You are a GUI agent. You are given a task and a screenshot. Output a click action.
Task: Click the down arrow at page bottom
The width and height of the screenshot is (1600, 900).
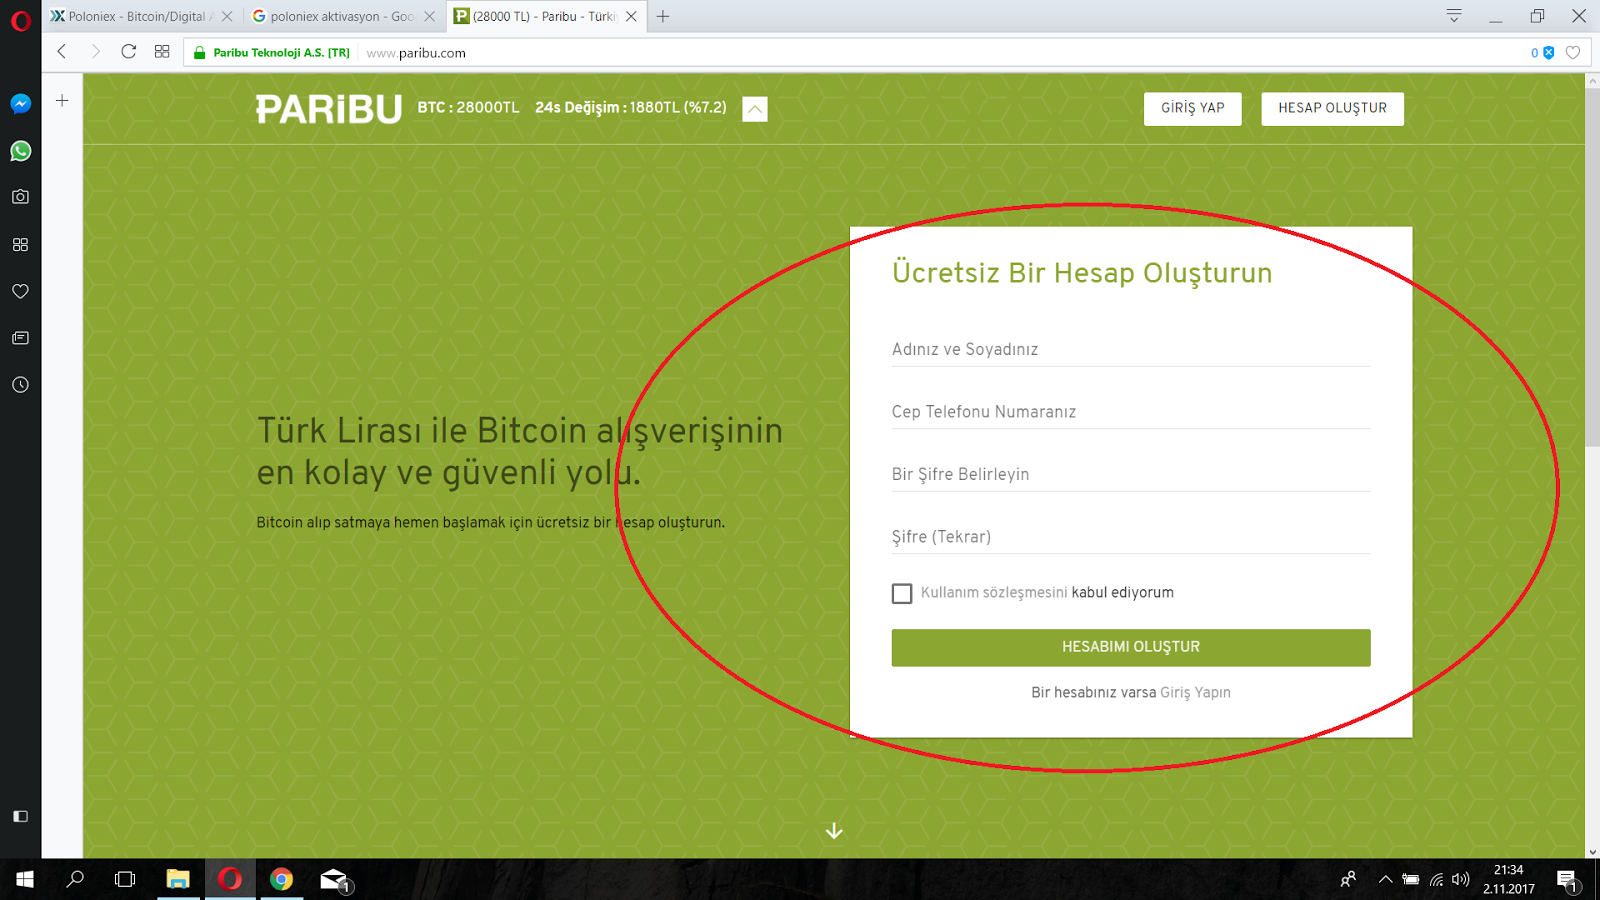pyautogui.click(x=834, y=831)
